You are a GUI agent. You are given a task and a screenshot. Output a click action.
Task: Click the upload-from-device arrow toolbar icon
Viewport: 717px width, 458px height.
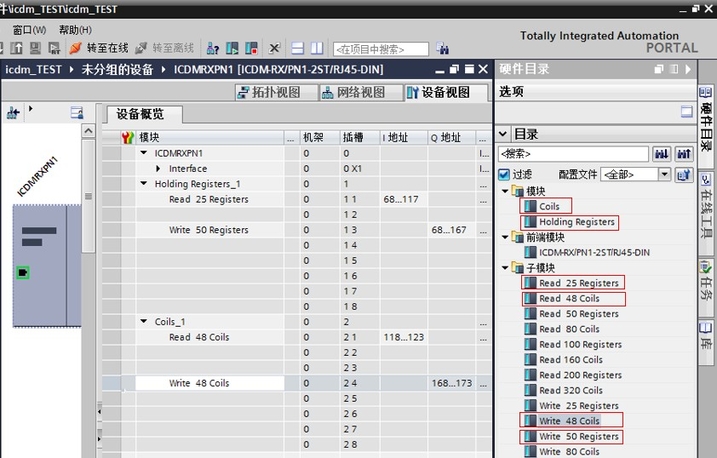tap(17, 48)
